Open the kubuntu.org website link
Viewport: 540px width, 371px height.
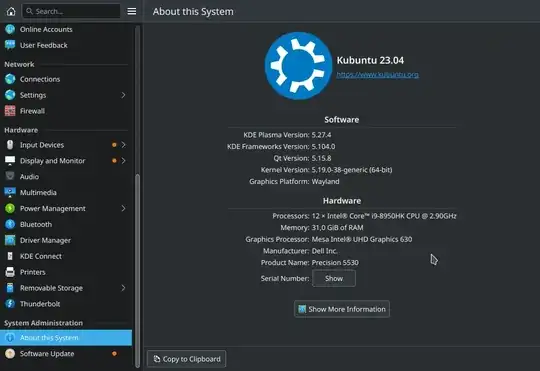[377, 75]
